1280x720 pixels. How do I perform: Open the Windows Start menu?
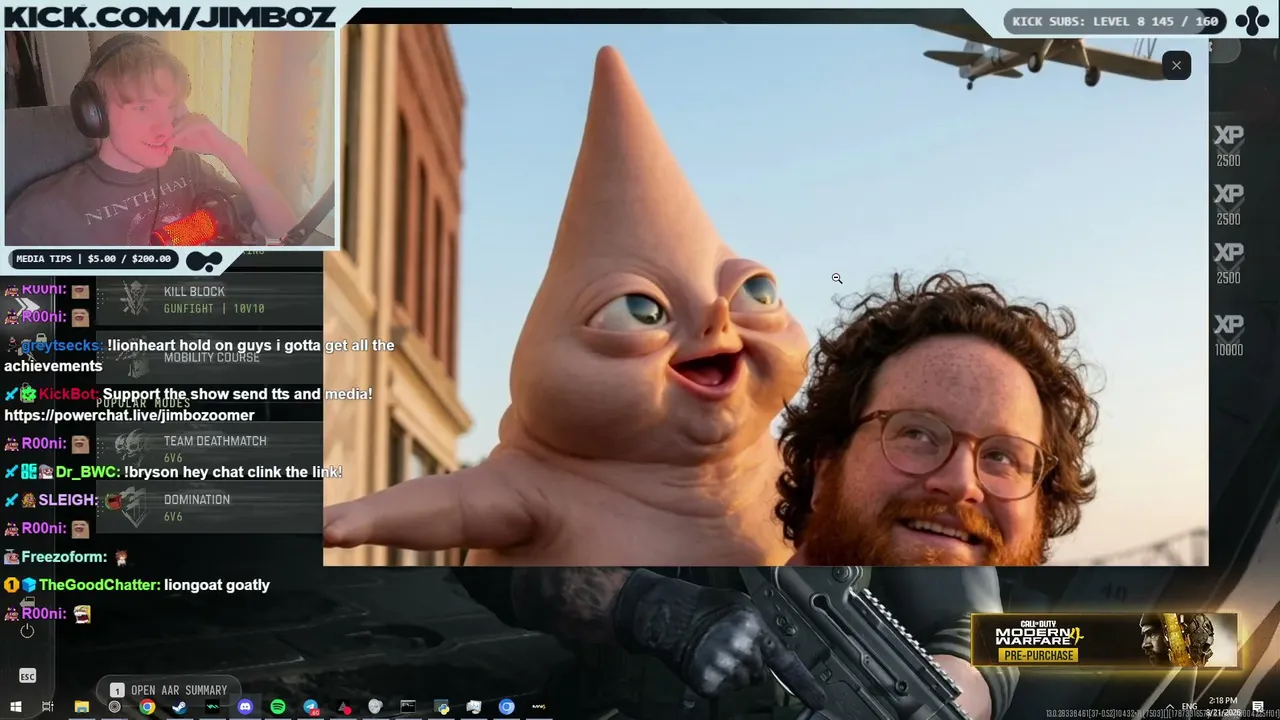[16, 707]
